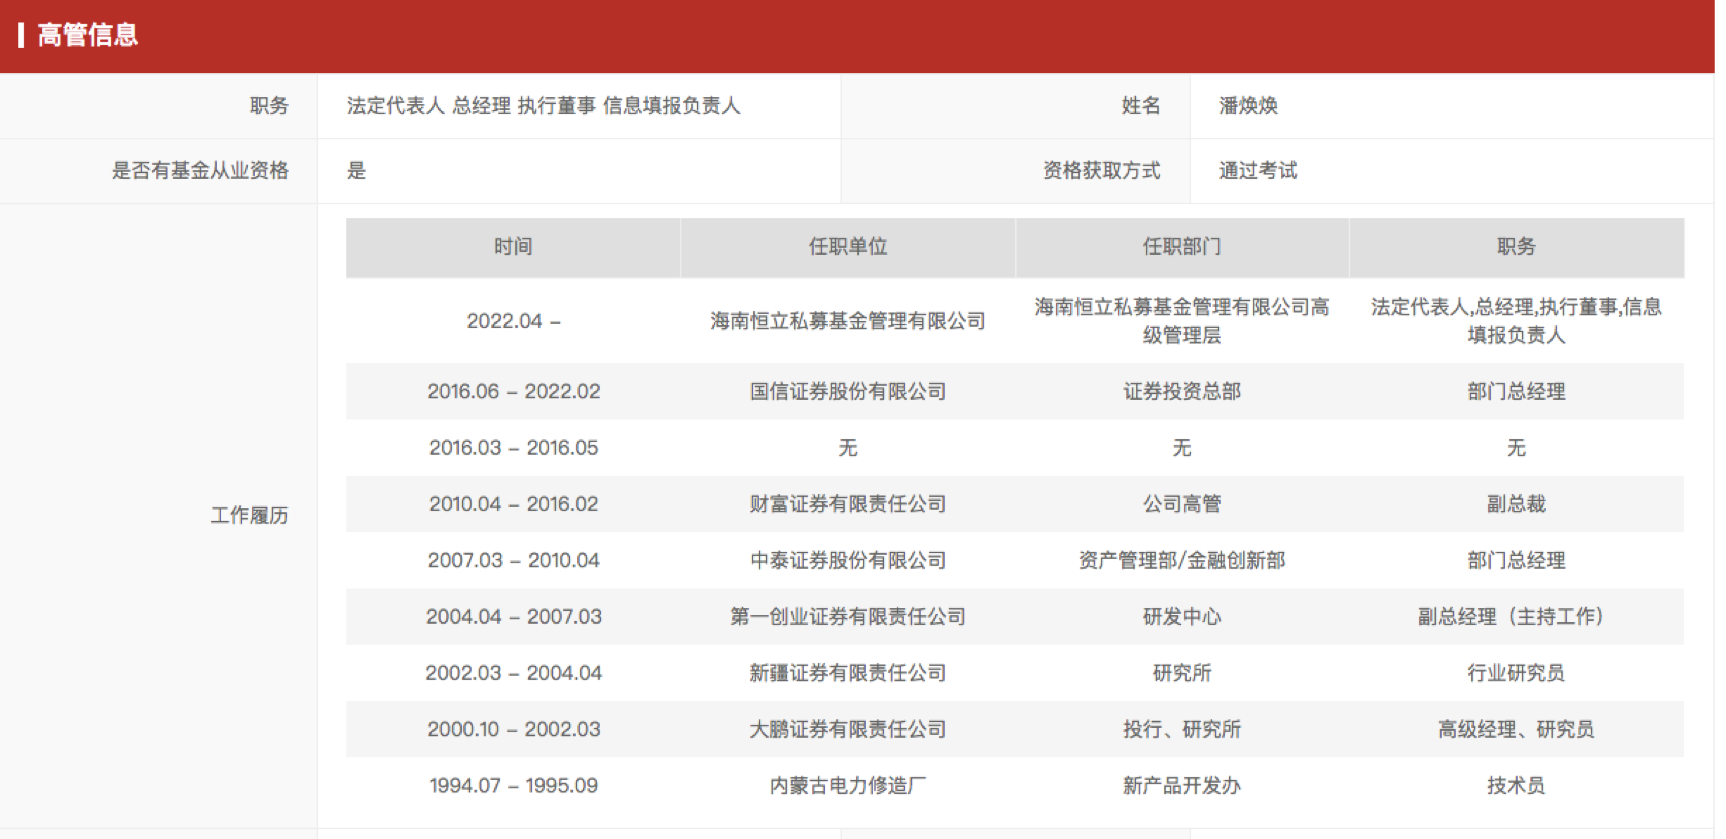1726x839 pixels.
Task: Select the date 2022.04 – cell
Action: click(513, 321)
